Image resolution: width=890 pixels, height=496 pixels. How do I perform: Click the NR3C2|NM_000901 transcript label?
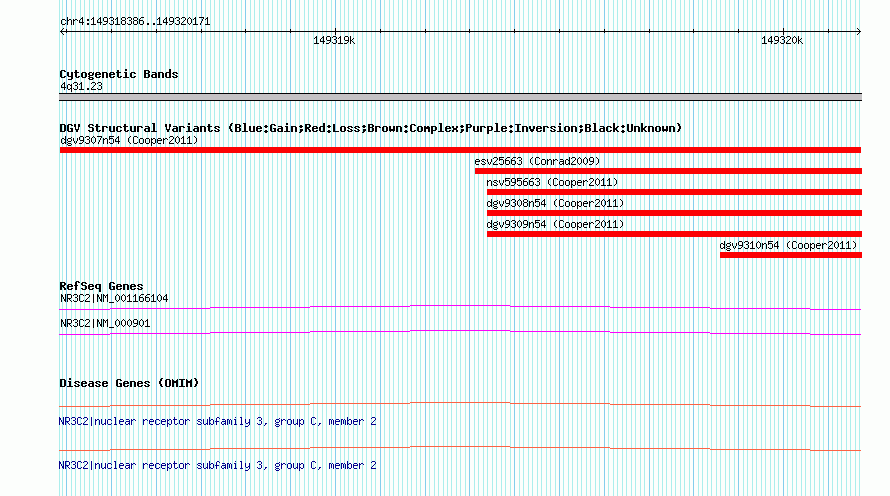point(105,323)
